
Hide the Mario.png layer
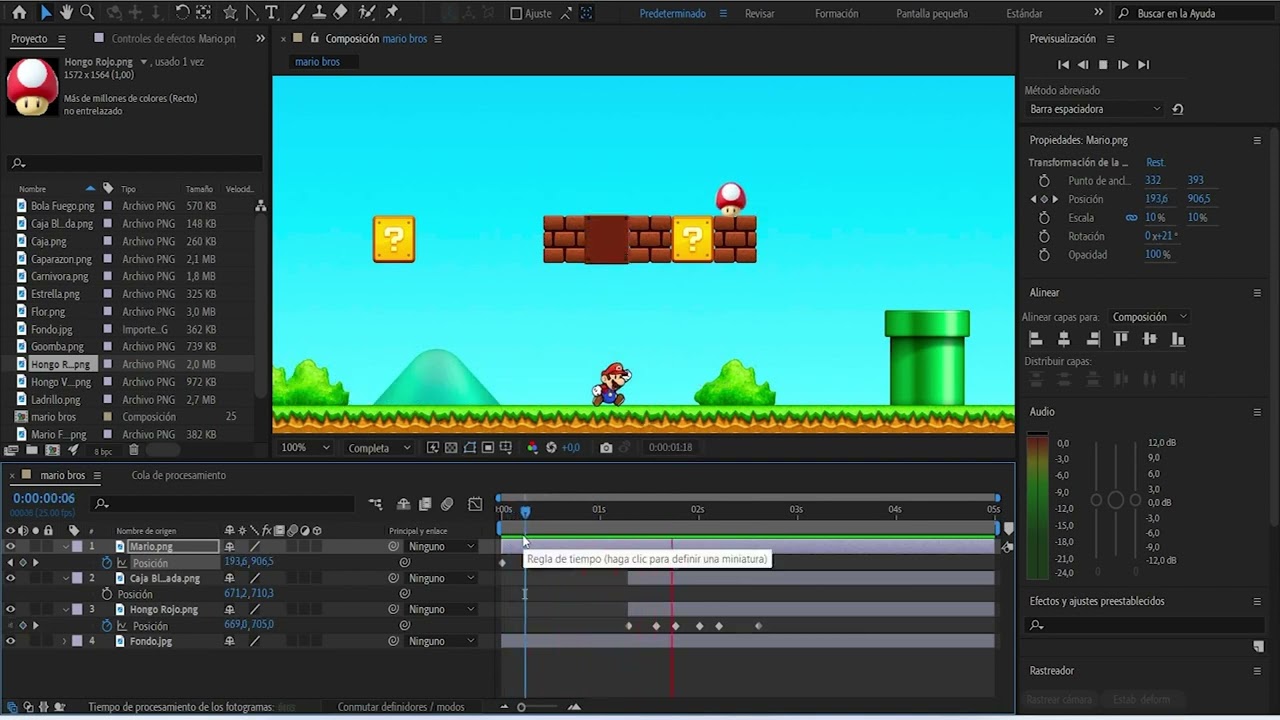pos(11,547)
